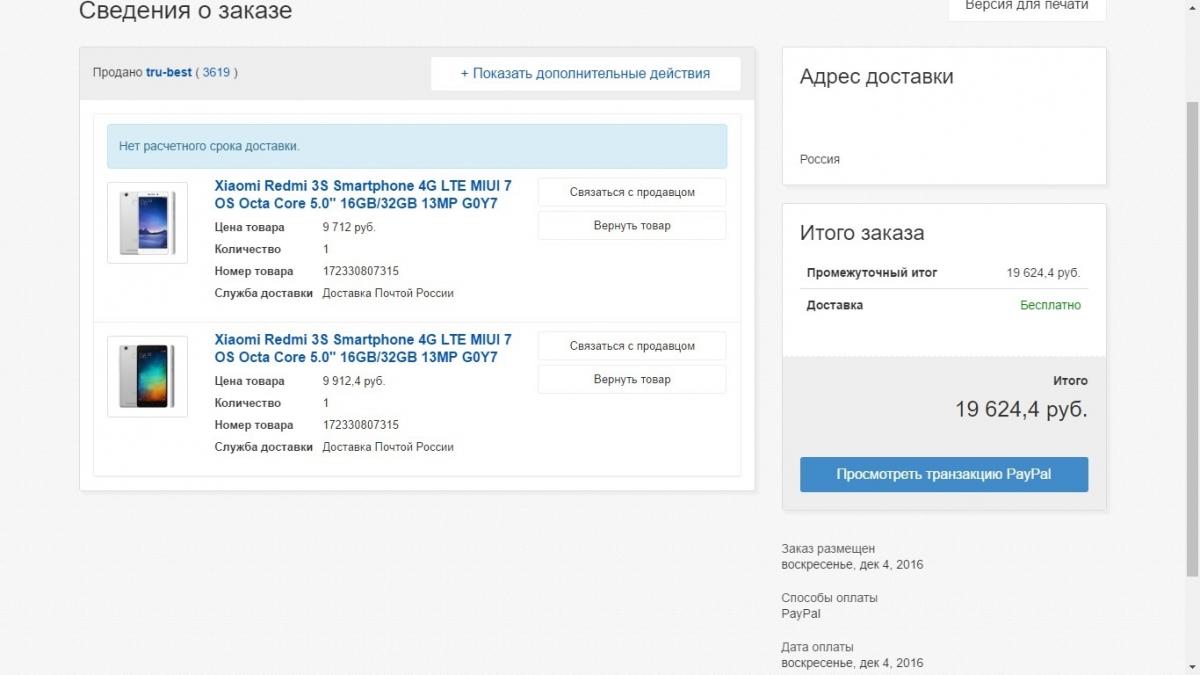
Task: Open first Xiaomi Redmi 3S item title (9 712 руб.)
Action: (363, 195)
